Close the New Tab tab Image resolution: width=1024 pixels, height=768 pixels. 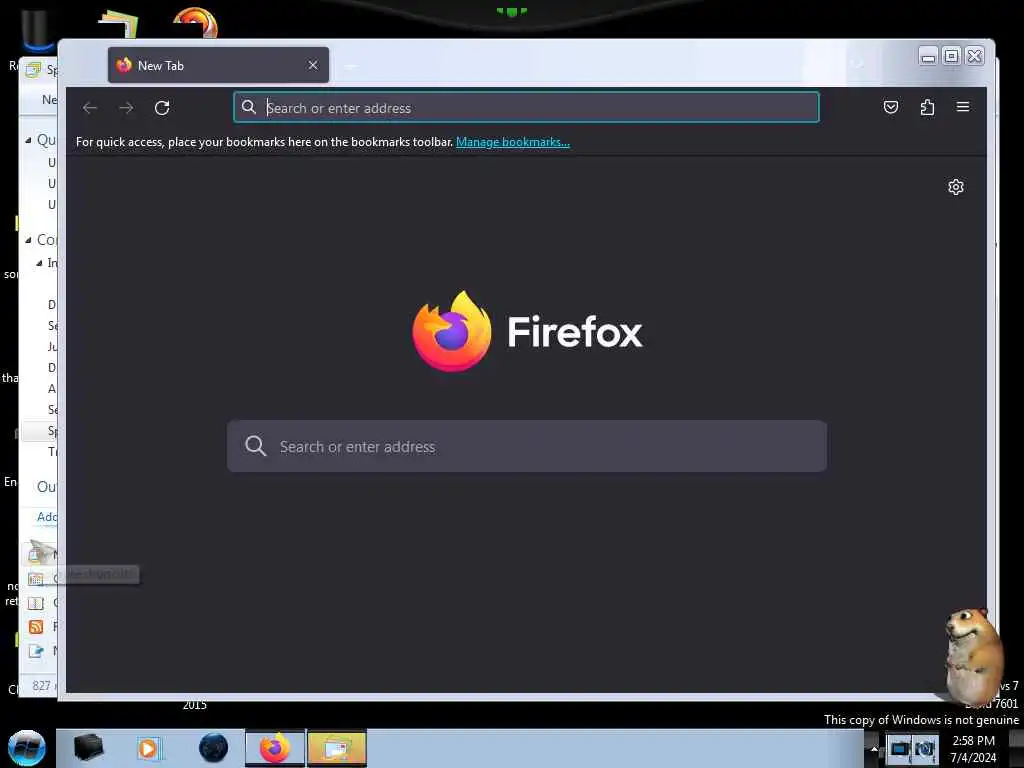[x=313, y=65]
